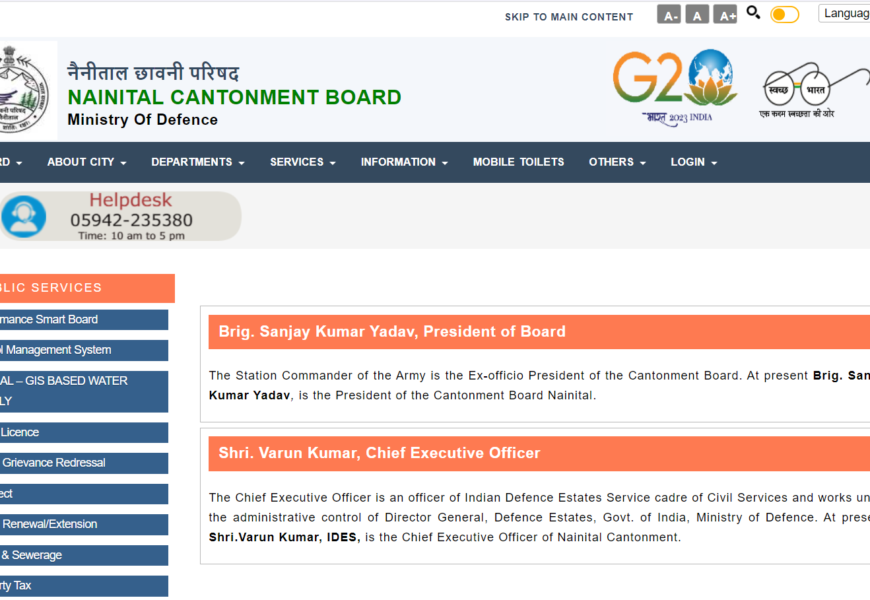Viewport: 870px width, 600px height.
Task: Reset font size with A button
Action: pyautogui.click(x=697, y=14)
